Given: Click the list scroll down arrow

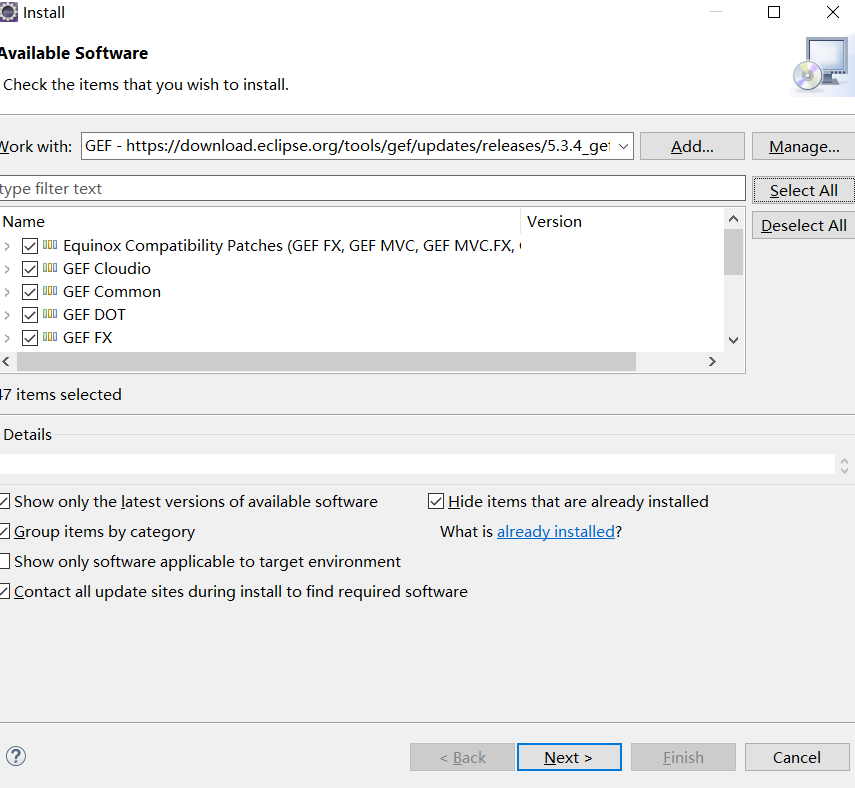Looking at the screenshot, I should click(x=733, y=340).
